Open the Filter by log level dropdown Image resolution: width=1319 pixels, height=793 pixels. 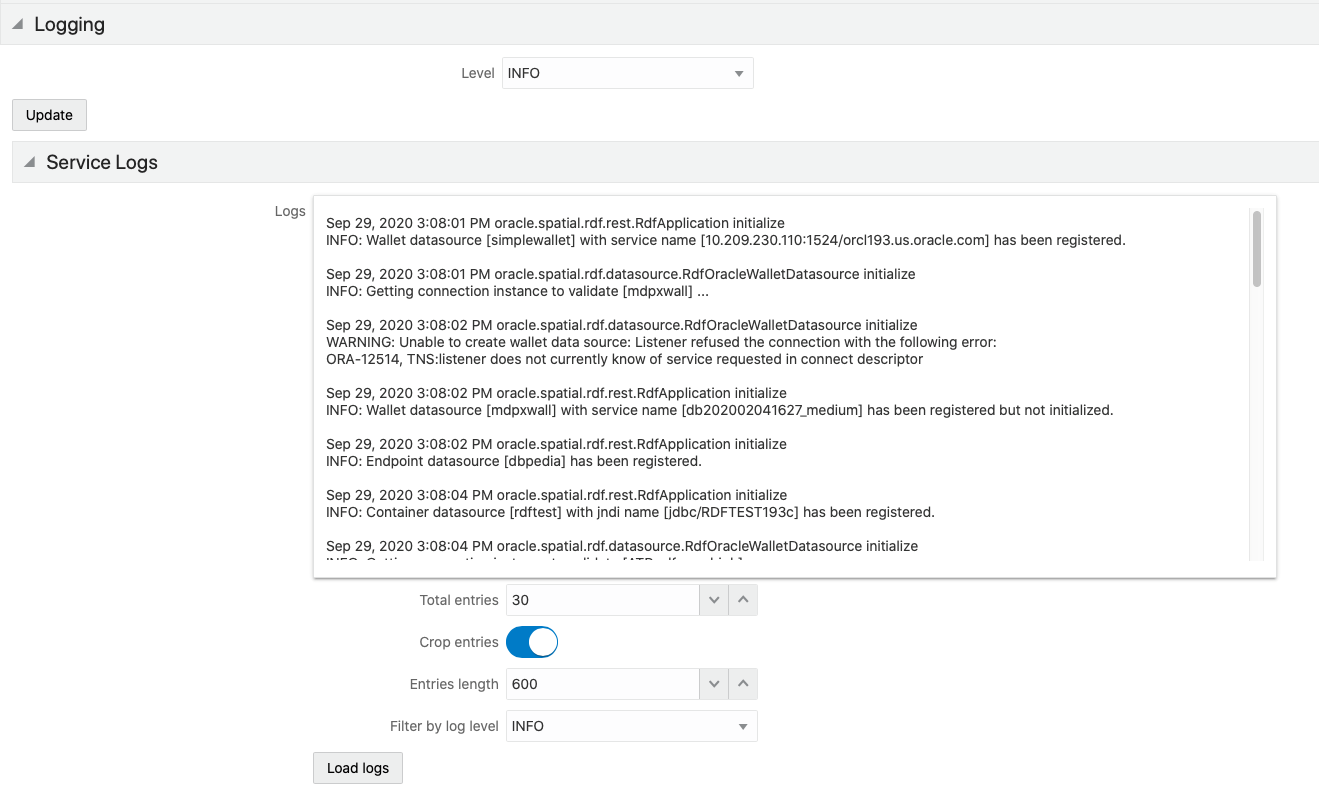(x=631, y=726)
